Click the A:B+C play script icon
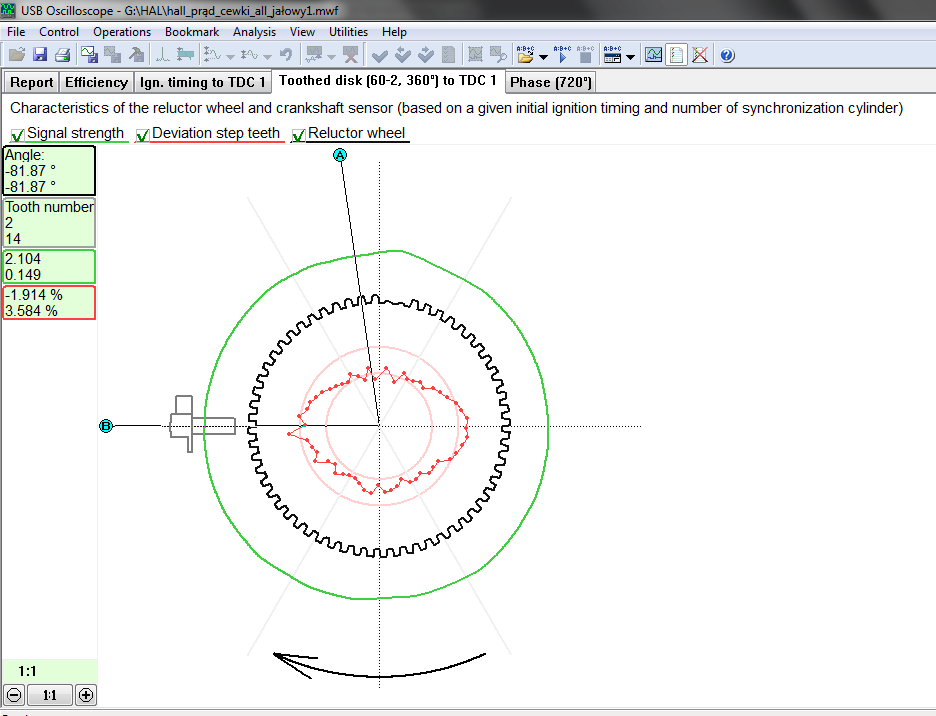 coord(562,55)
